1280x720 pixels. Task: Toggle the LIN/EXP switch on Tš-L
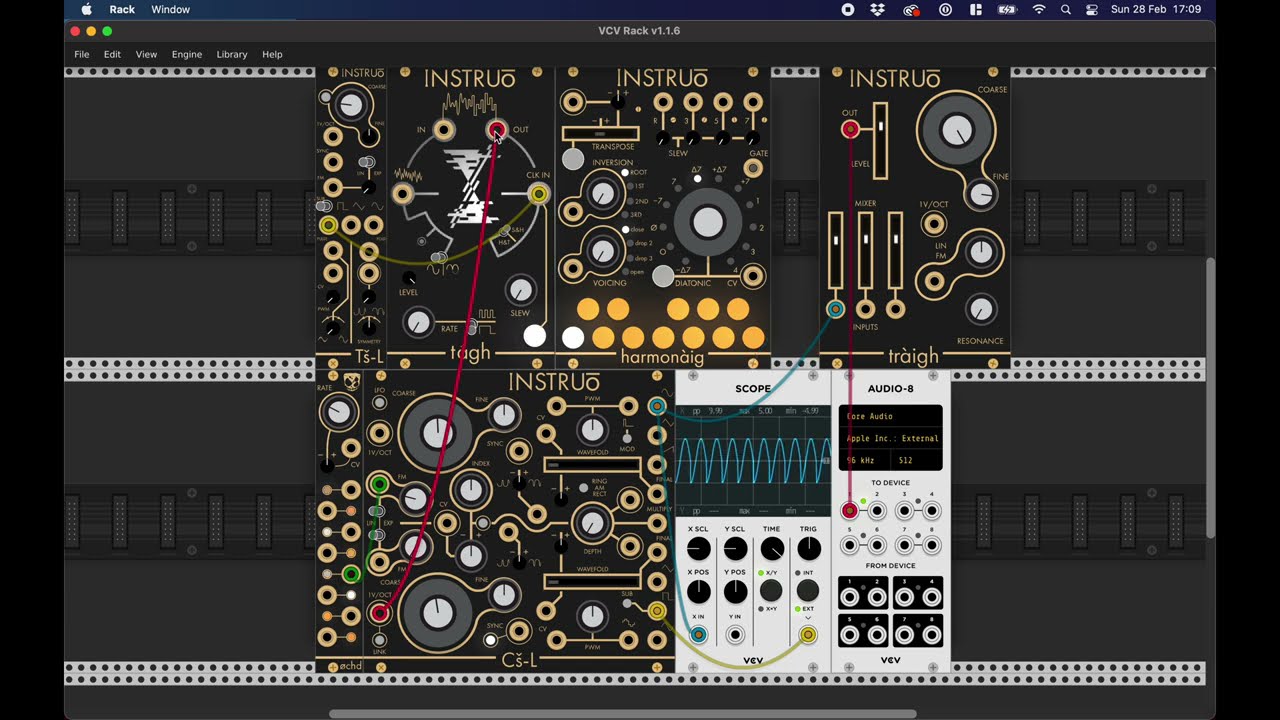368,162
